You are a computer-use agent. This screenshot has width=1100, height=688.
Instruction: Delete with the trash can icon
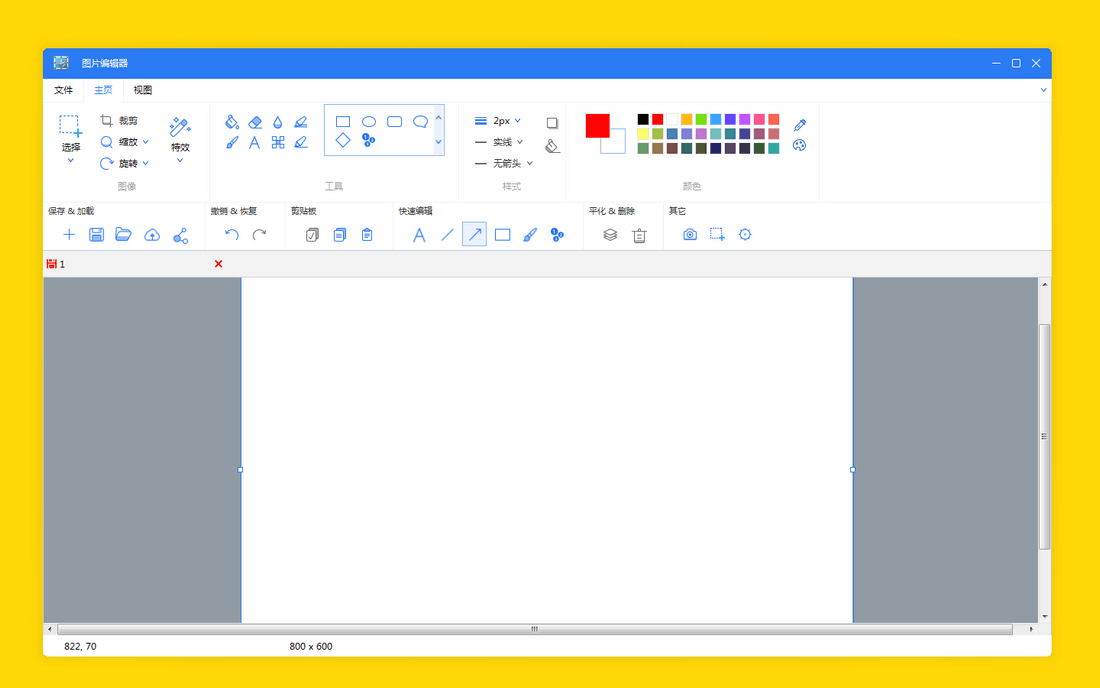(639, 235)
